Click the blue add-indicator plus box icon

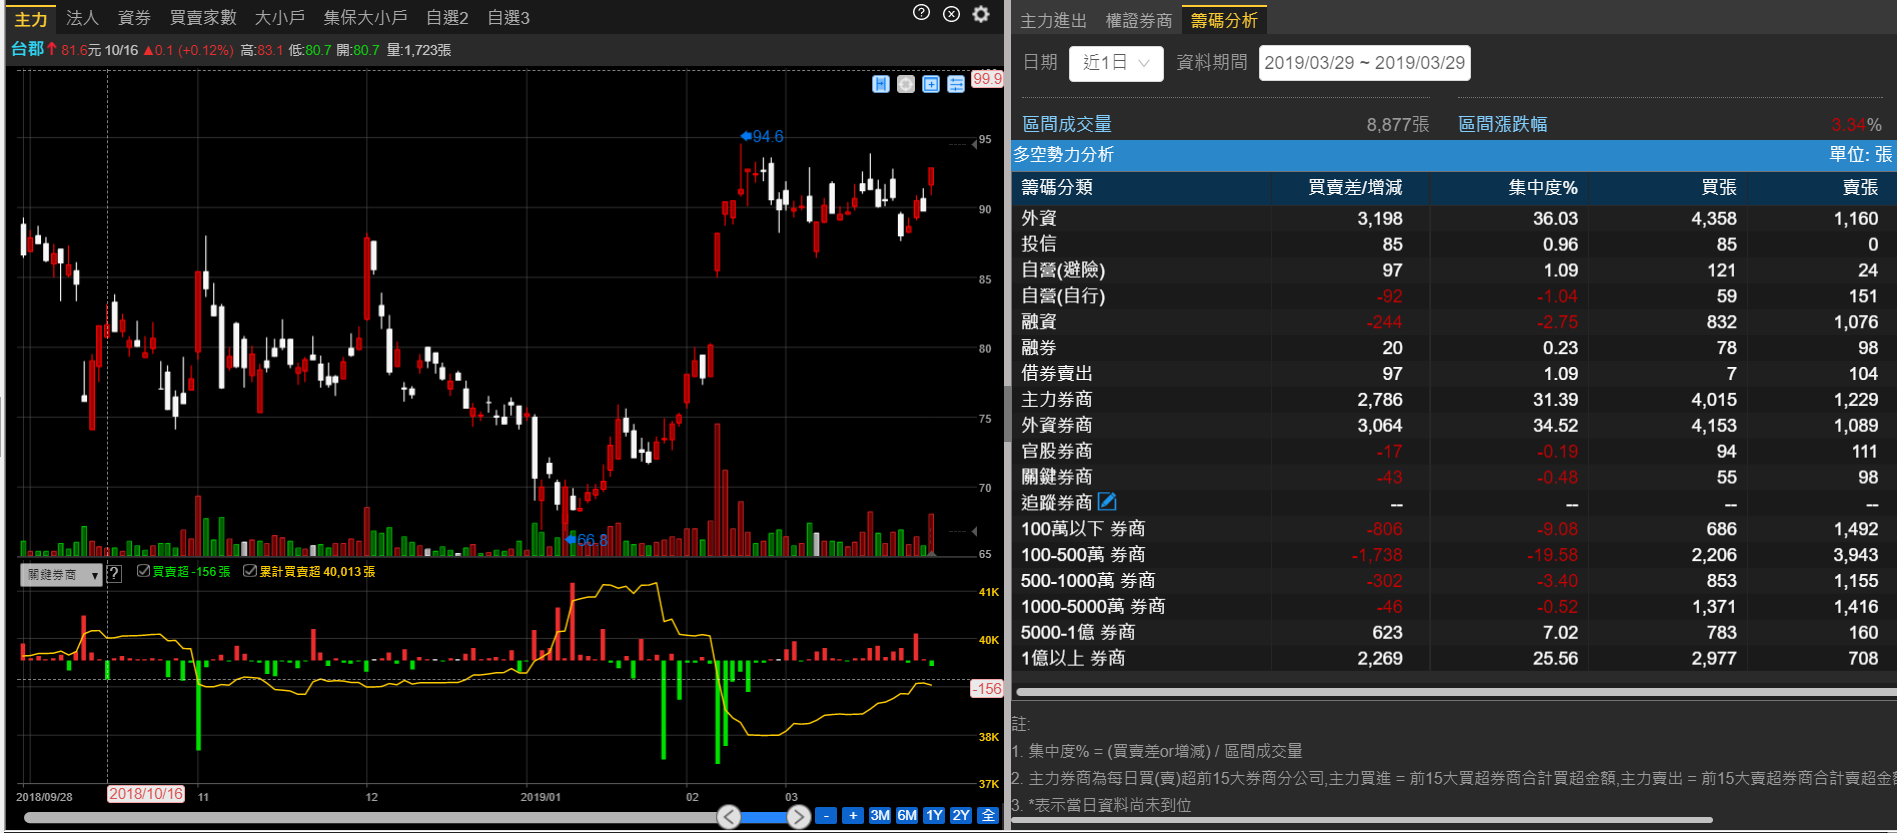coord(931,84)
